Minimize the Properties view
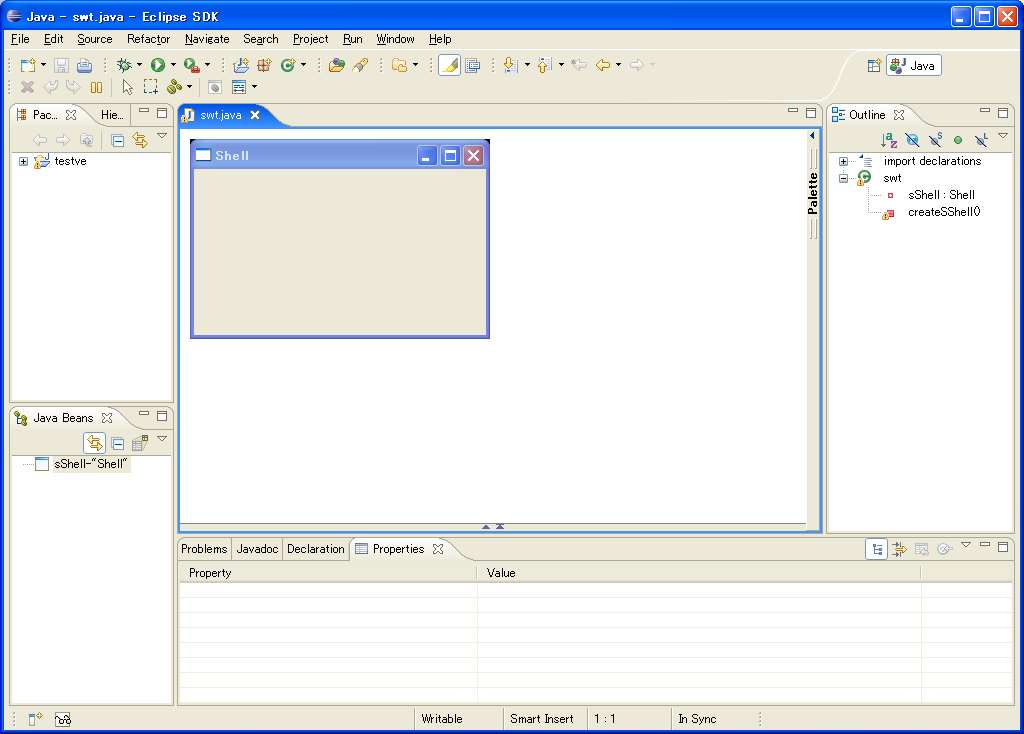The width and height of the screenshot is (1024, 734). [x=985, y=545]
